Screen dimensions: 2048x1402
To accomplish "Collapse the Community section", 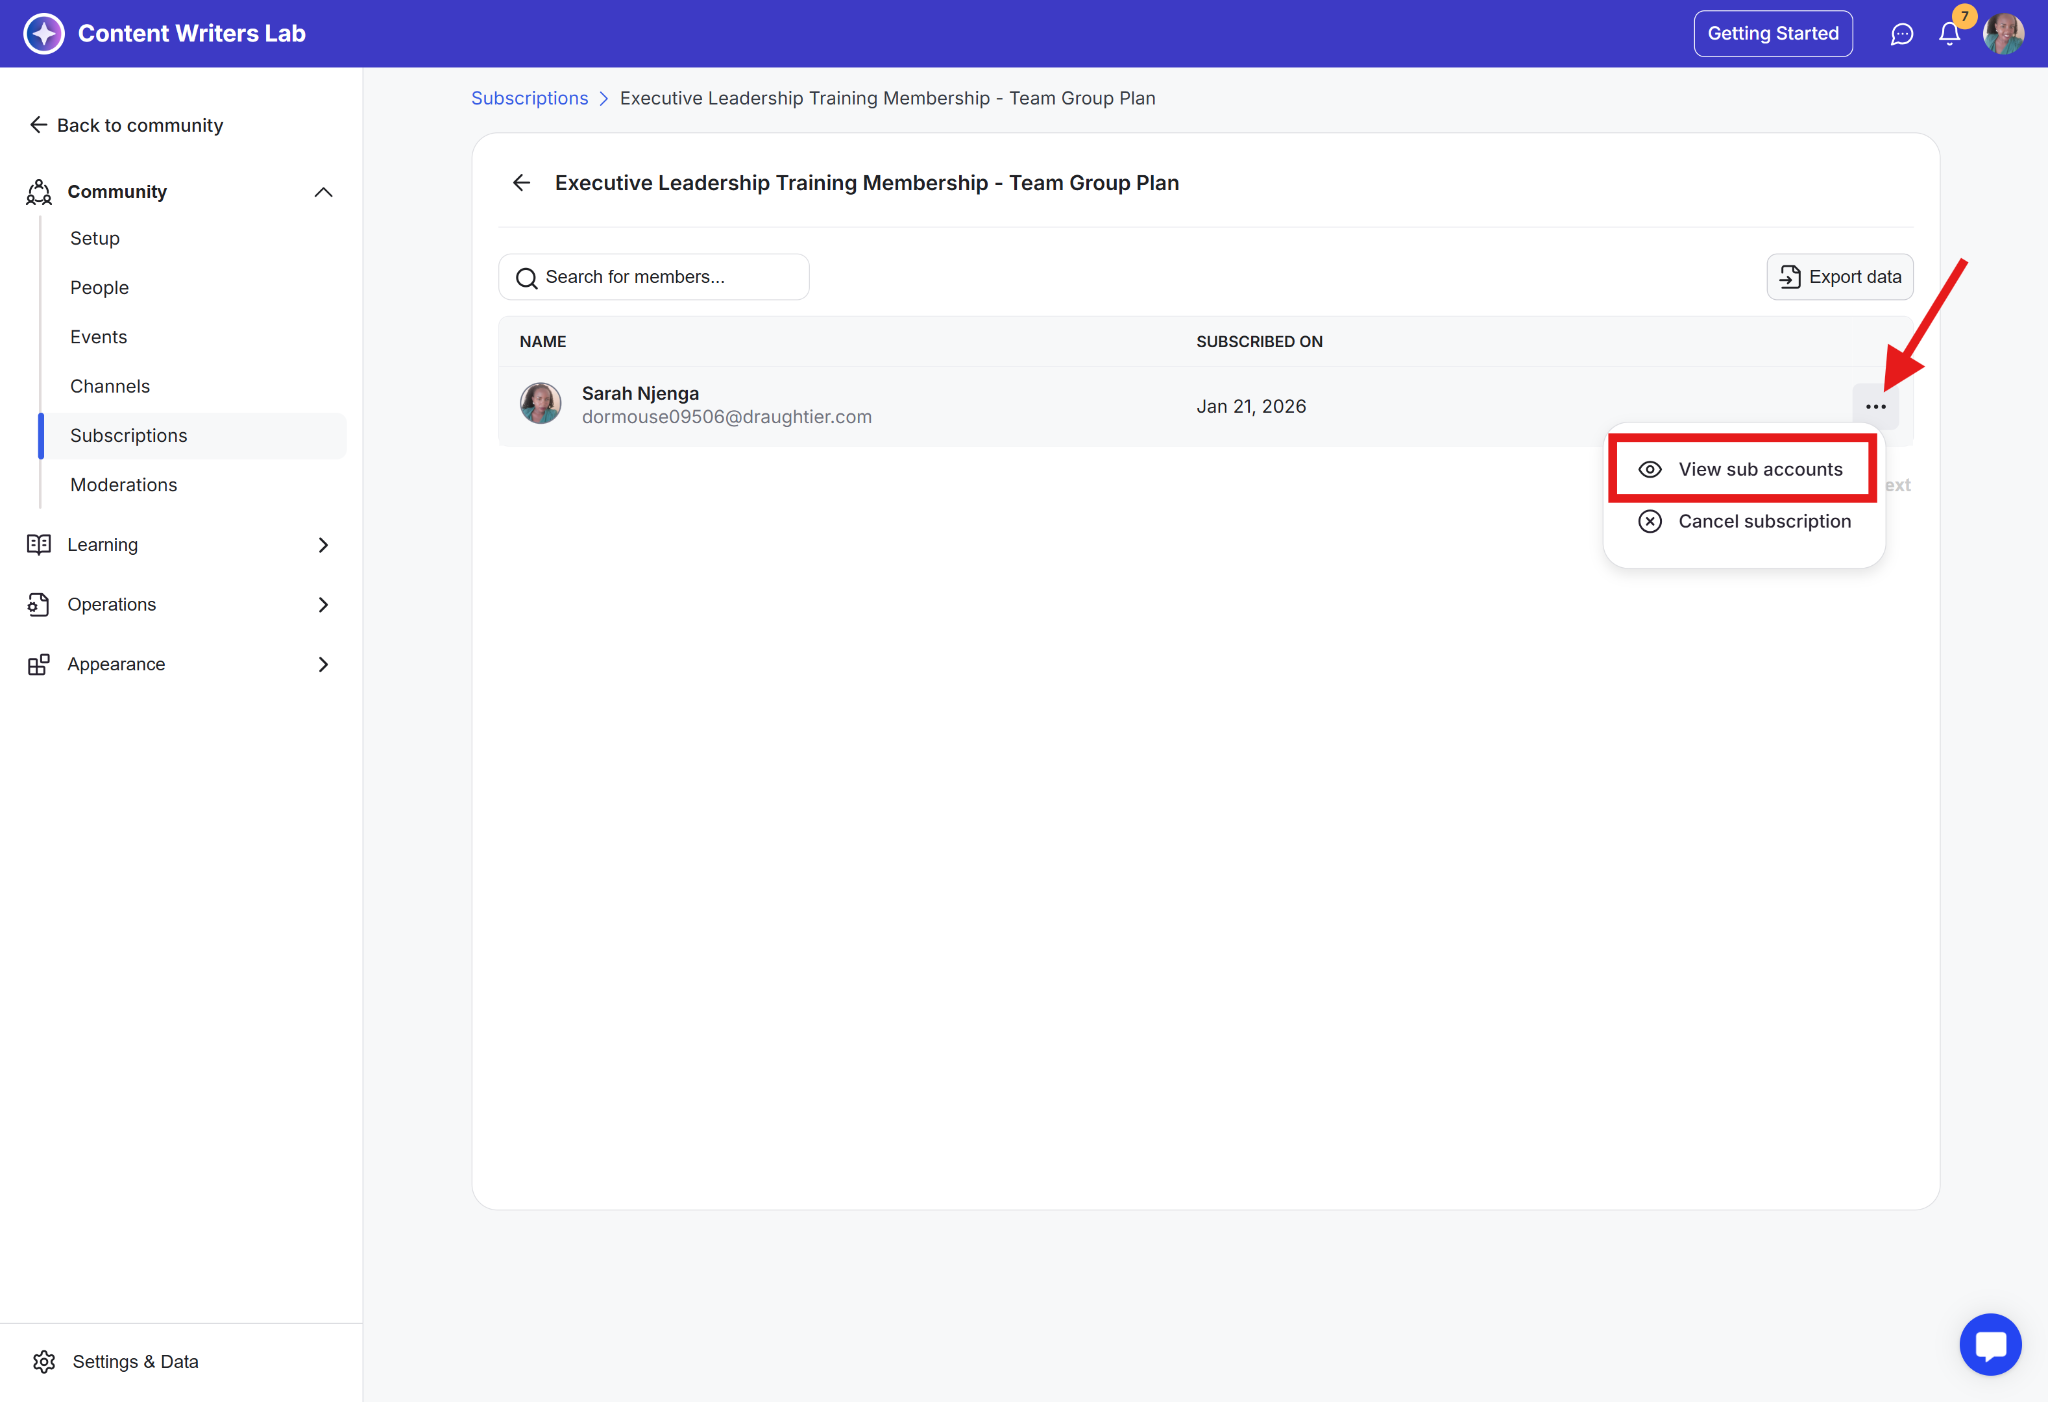I will pos(323,192).
